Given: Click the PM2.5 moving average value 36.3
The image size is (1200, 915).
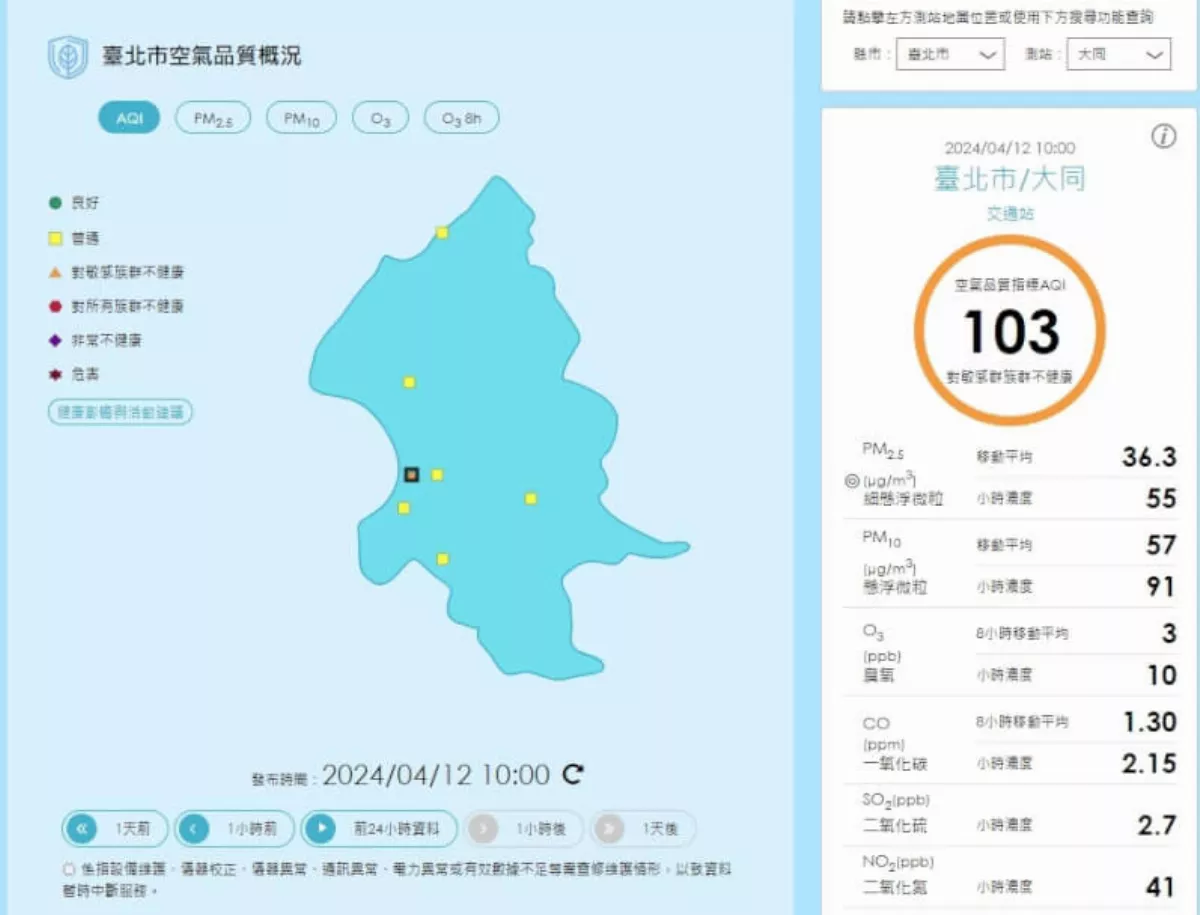Looking at the screenshot, I should click(1149, 457).
